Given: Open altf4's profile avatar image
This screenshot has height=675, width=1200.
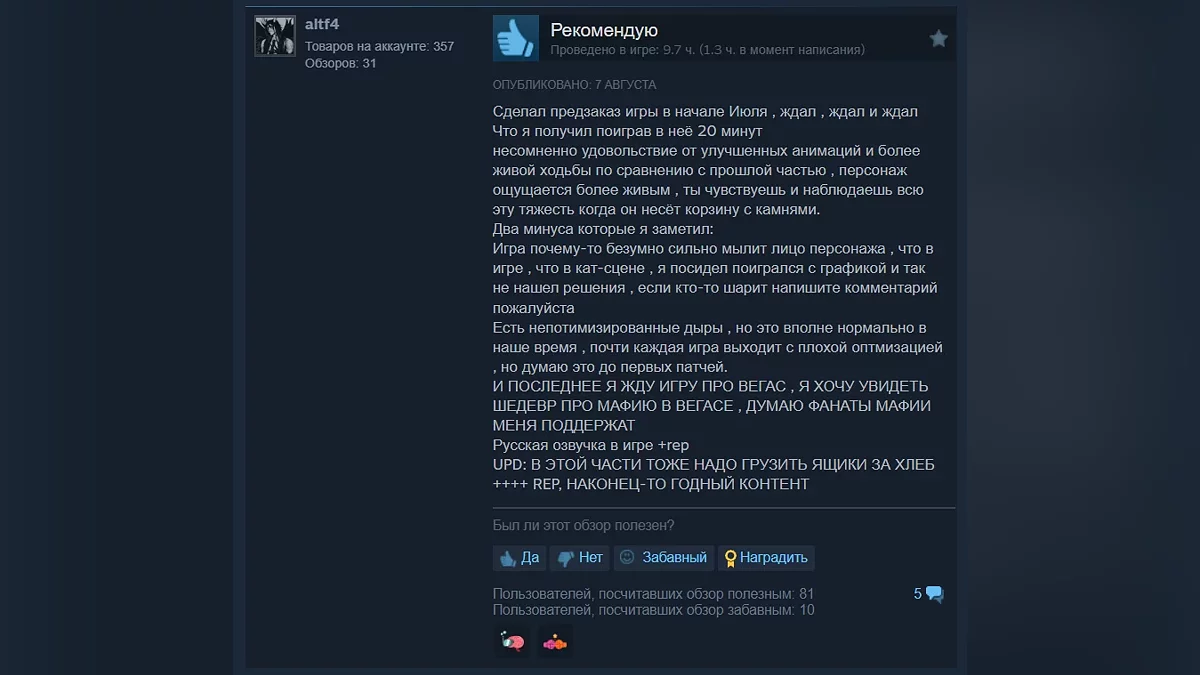Looking at the screenshot, I should 275,36.
